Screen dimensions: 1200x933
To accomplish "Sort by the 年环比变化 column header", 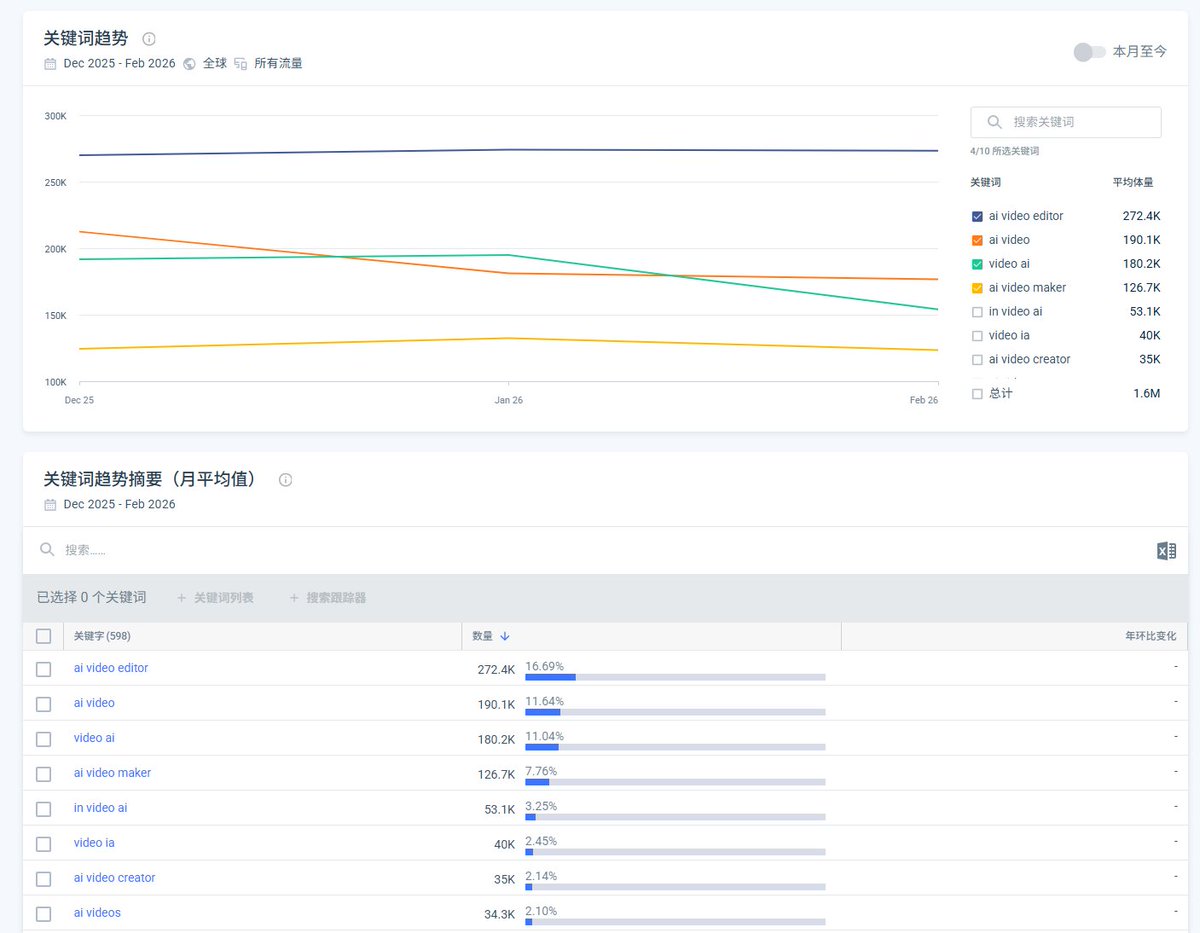I will click(1014, 636).
